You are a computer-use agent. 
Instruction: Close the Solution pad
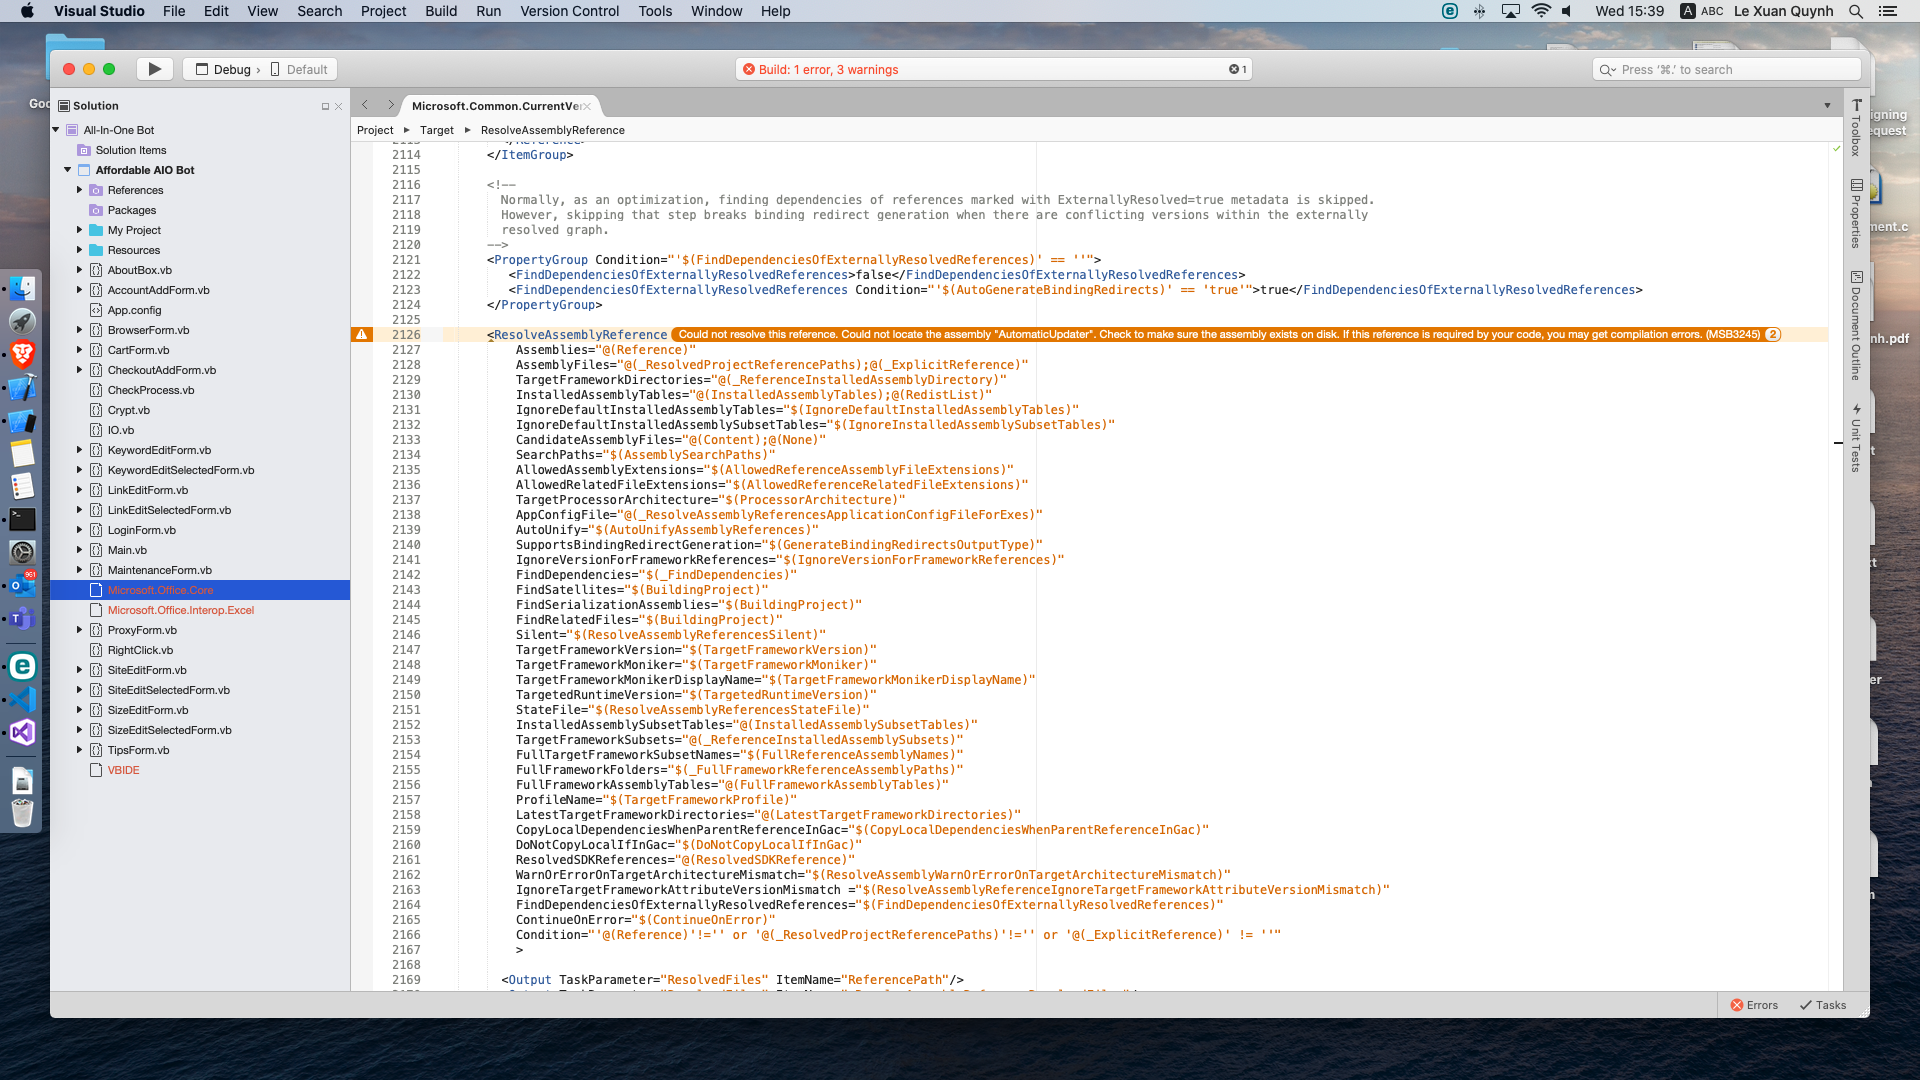point(339,106)
